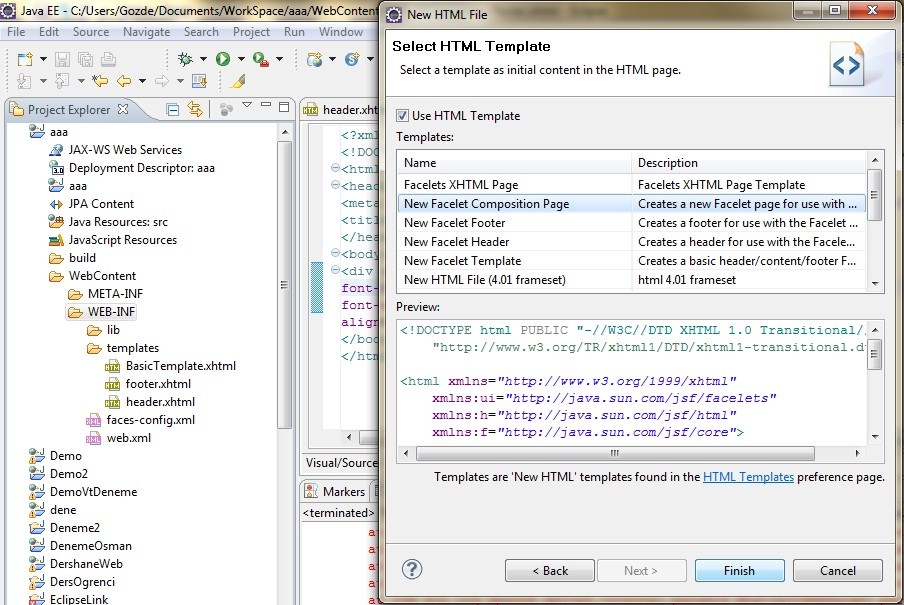
Task: Open the Debug dropdown arrow
Action: (x=203, y=59)
